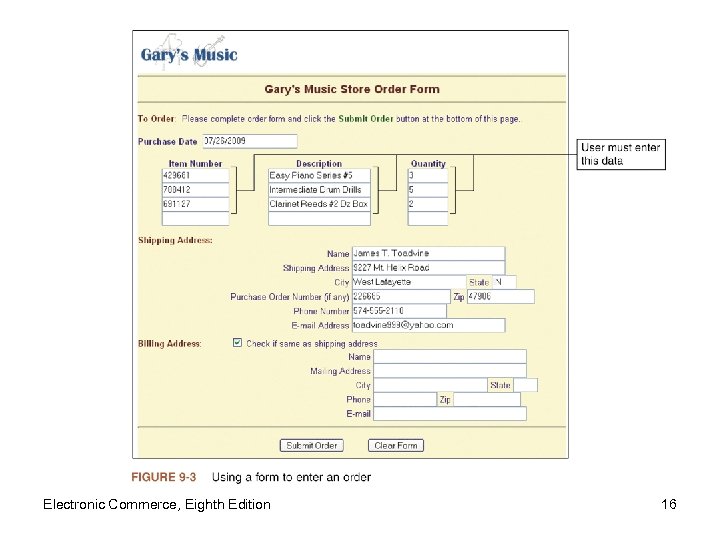Click description field 'Clarinet Reeds #2 Dz Box'
Viewport: 720px width, 540px height.
pyautogui.click(x=319, y=204)
